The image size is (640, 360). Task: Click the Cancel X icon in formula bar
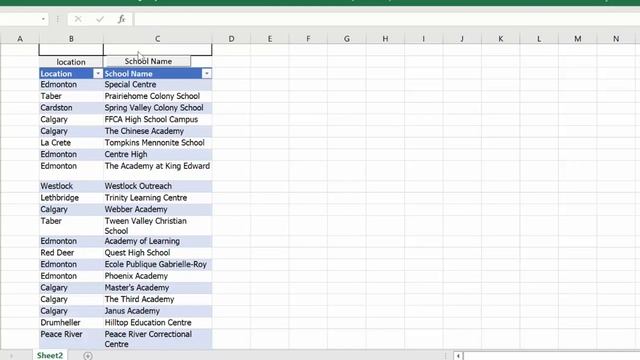click(x=78, y=19)
